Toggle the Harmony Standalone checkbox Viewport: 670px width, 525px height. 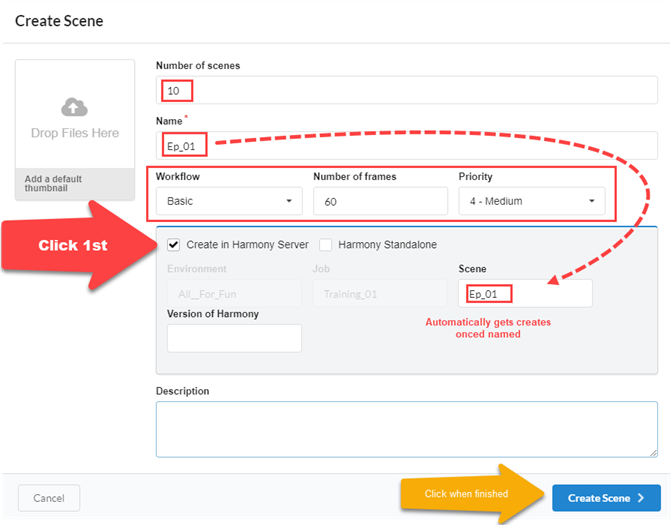(326, 245)
